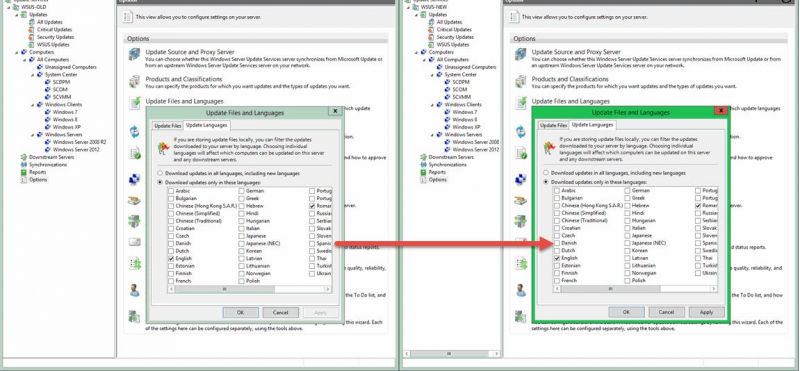The image size is (800, 371).
Task: Click Update Files and Languages icon in WSUS-OLD window
Action: click(135, 103)
